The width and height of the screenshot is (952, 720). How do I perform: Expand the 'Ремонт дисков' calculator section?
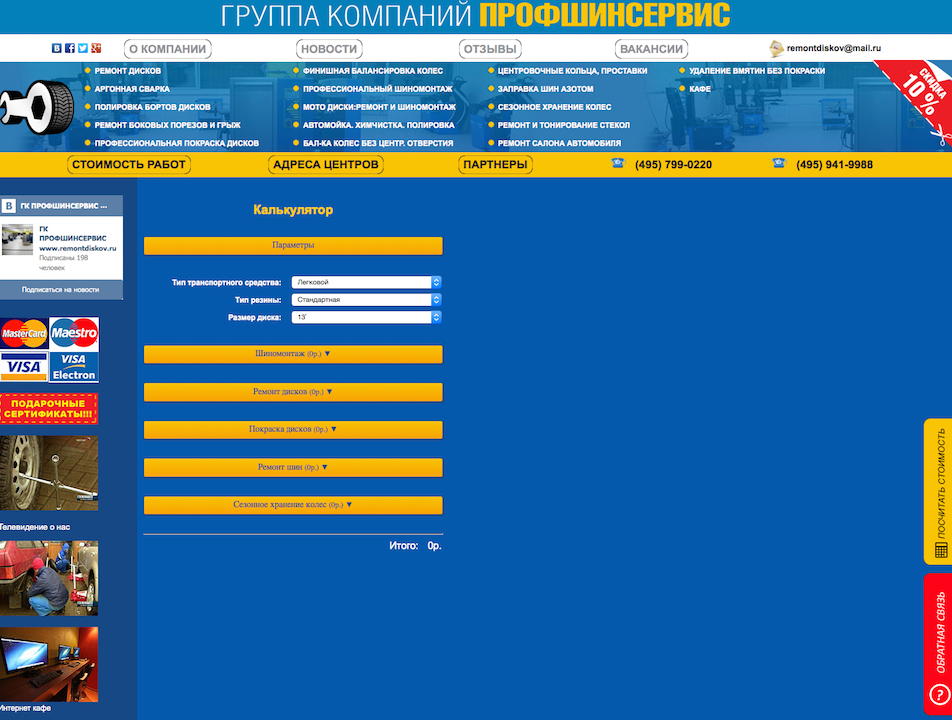coord(293,392)
